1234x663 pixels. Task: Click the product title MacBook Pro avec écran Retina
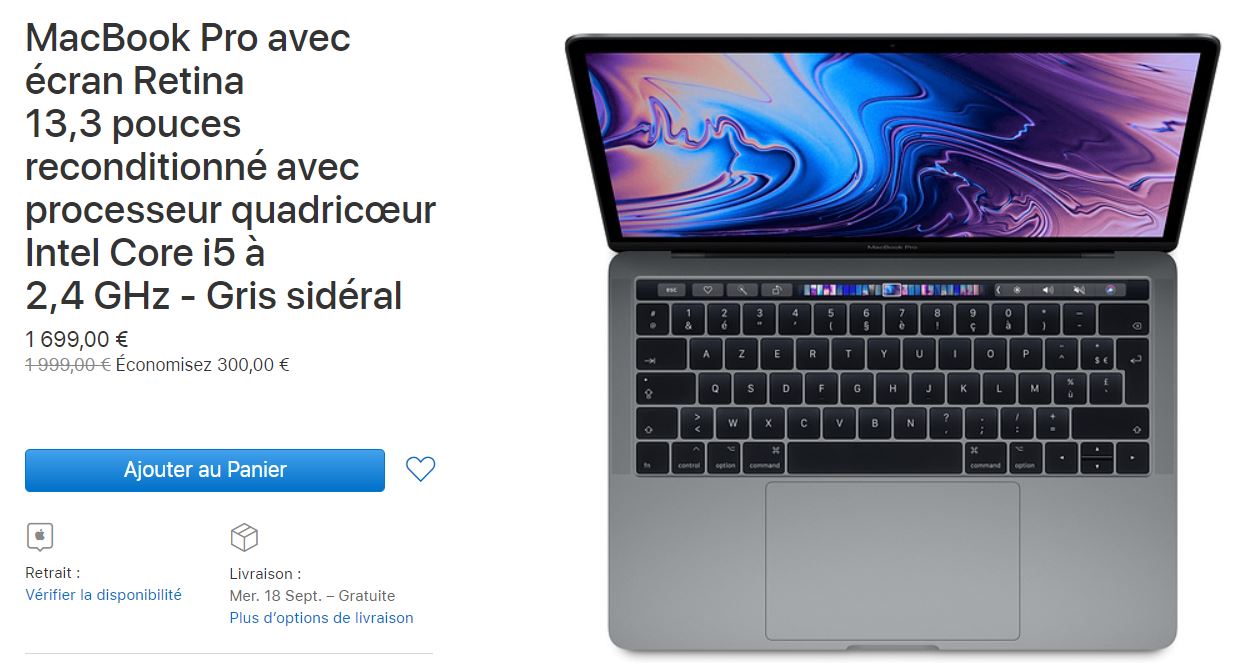pos(188,59)
